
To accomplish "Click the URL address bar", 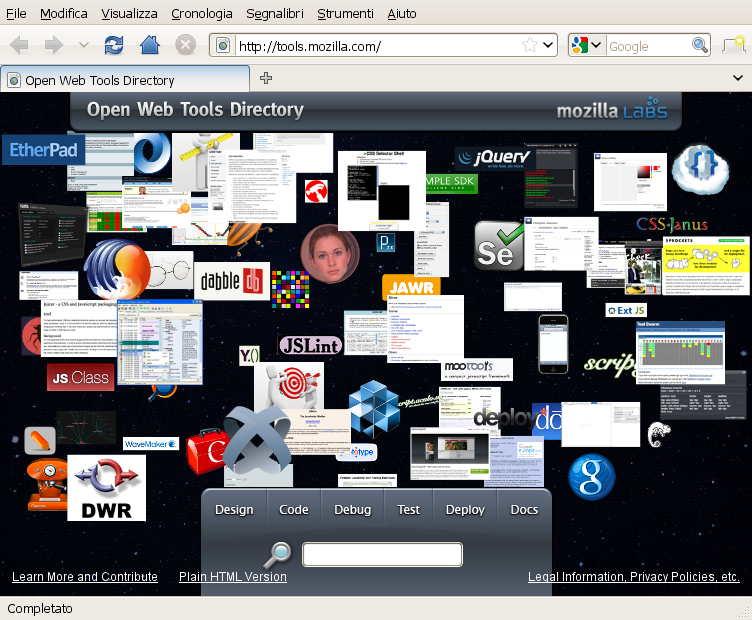I will (x=379, y=46).
